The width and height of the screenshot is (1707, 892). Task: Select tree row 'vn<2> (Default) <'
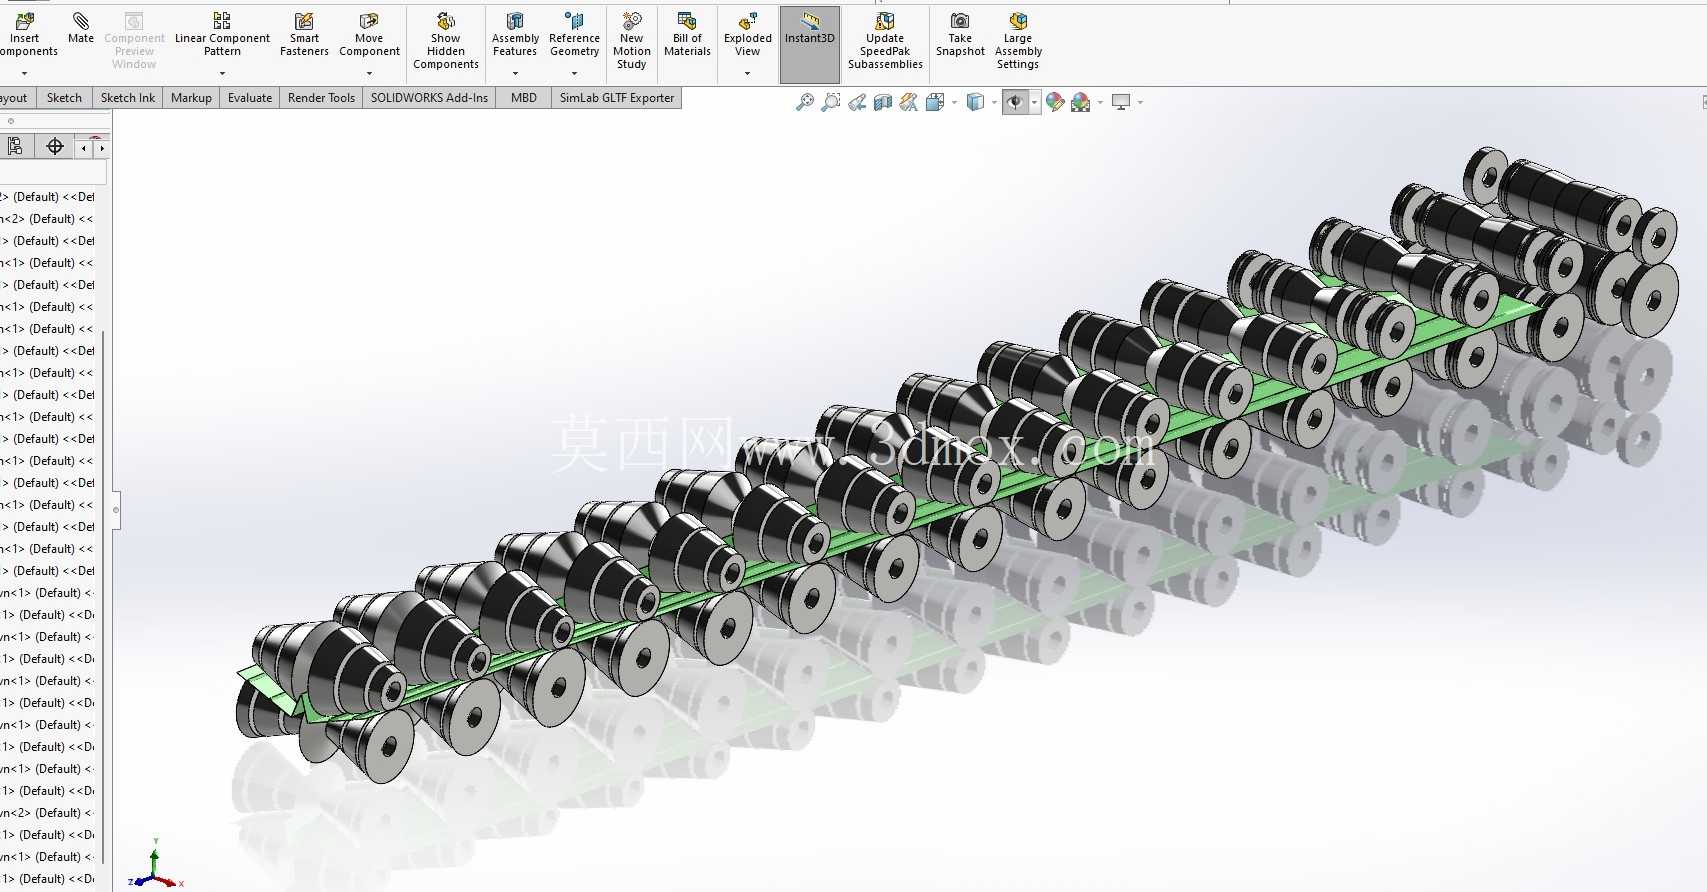coord(47,813)
